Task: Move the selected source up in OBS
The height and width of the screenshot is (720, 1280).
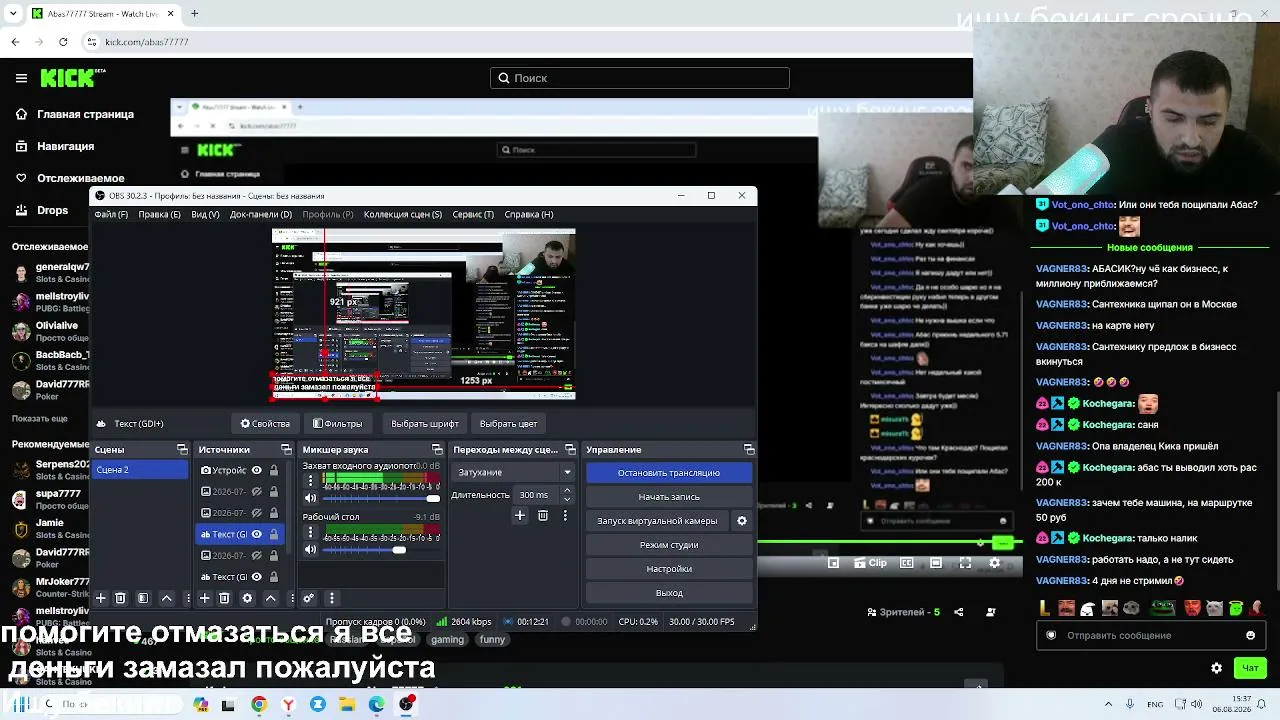Action: (270, 598)
